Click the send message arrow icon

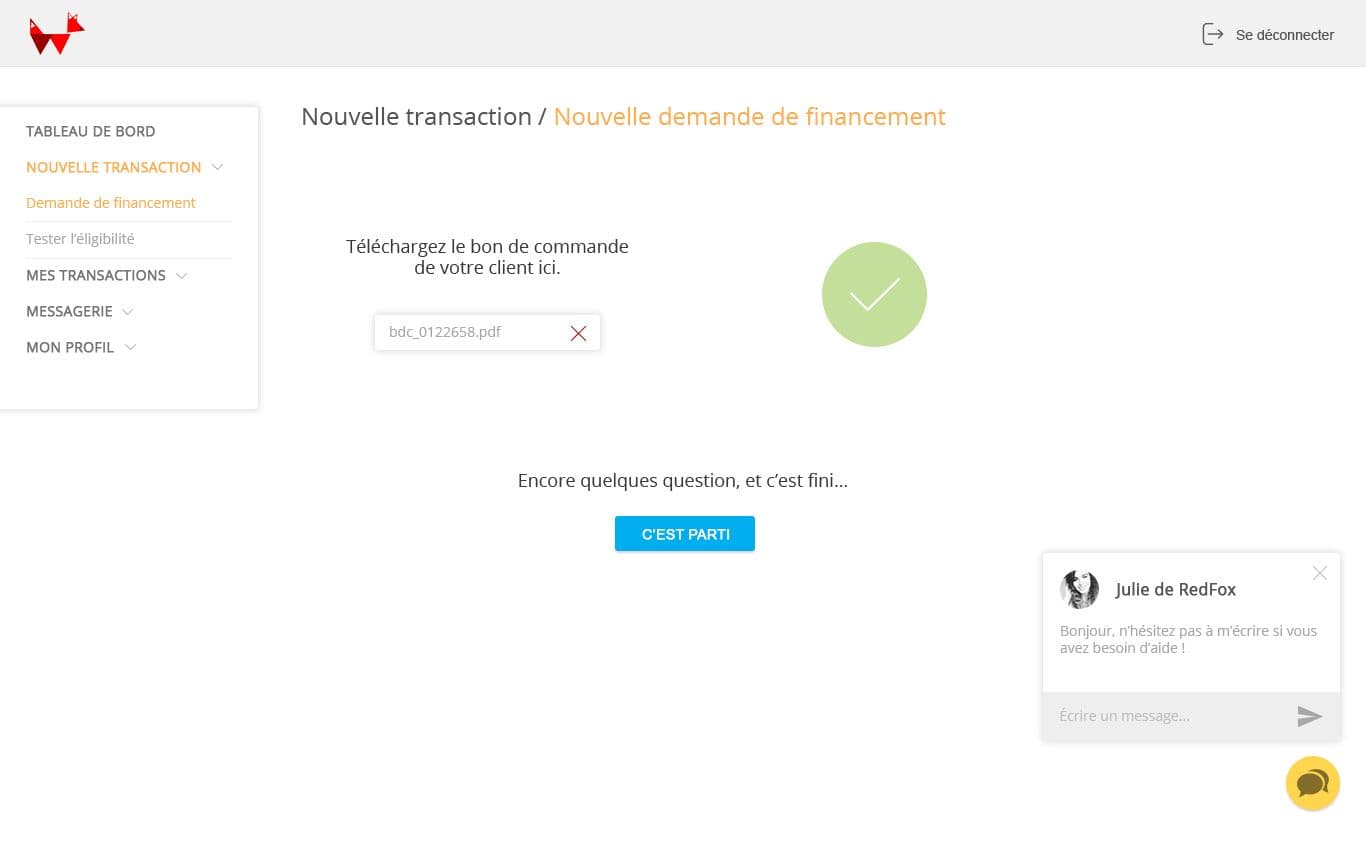click(1310, 716)
